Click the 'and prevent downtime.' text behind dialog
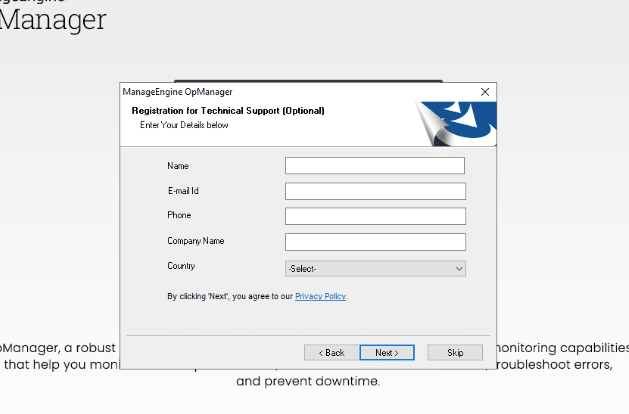Image resolution: width=629 pixels, height=414 pixels. (x=308, y=381)
